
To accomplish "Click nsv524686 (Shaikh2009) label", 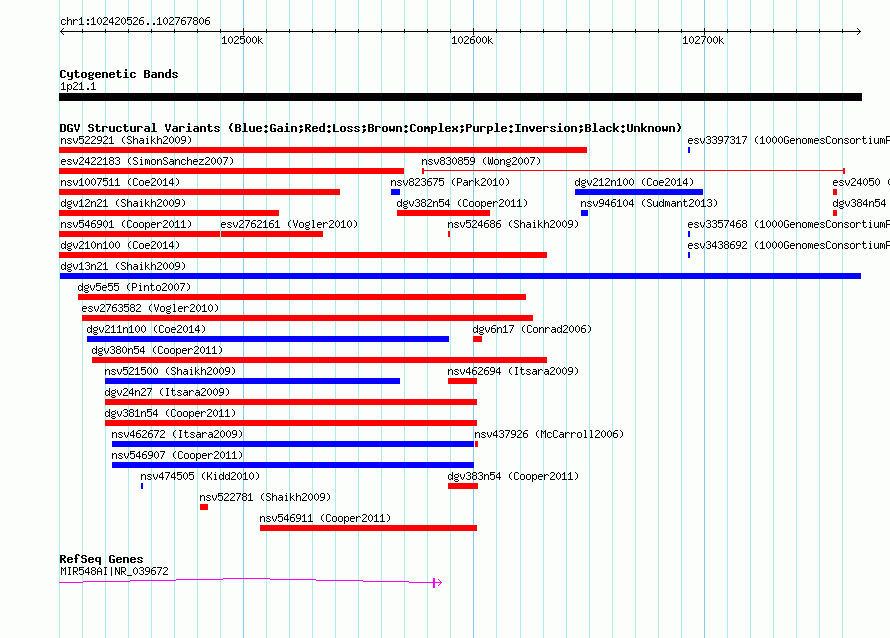I will pyautogui.click(x=513, y=224).
